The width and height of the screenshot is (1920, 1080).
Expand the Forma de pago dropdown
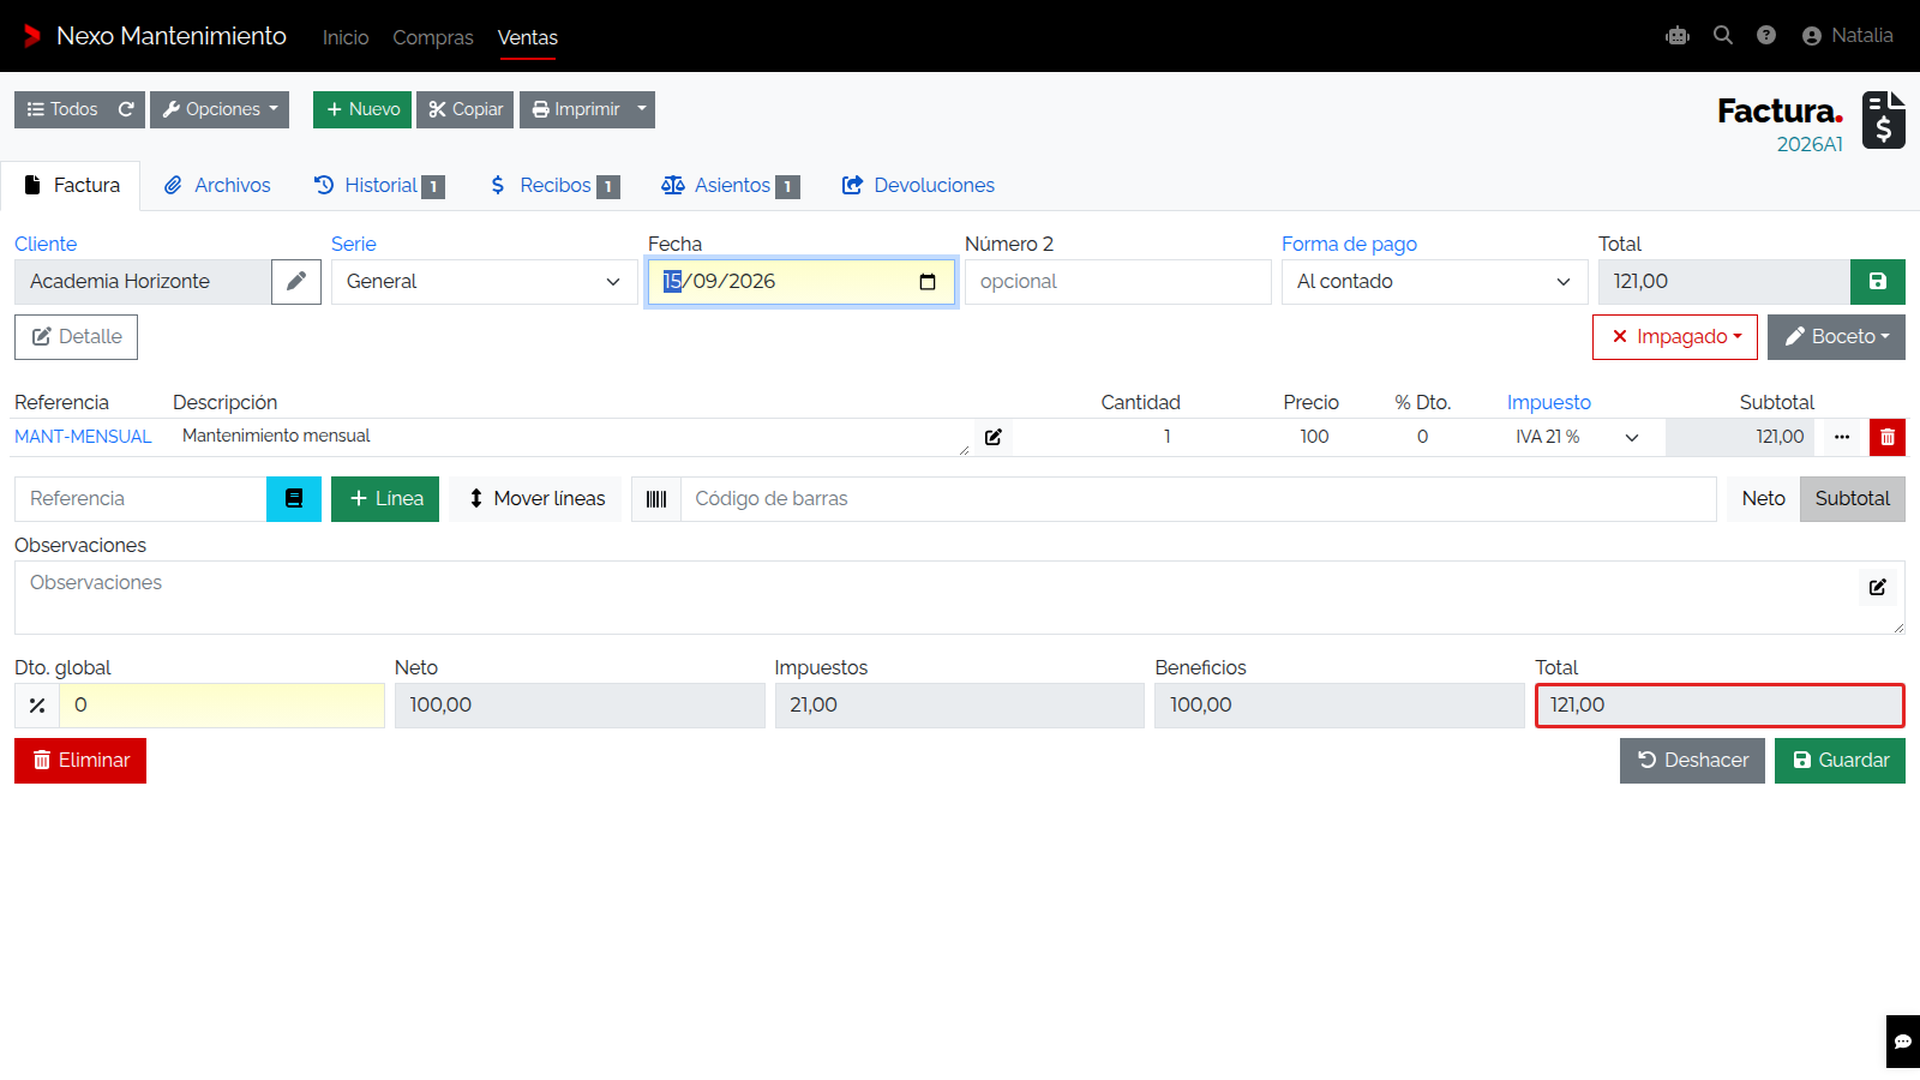coord(1434,282)
